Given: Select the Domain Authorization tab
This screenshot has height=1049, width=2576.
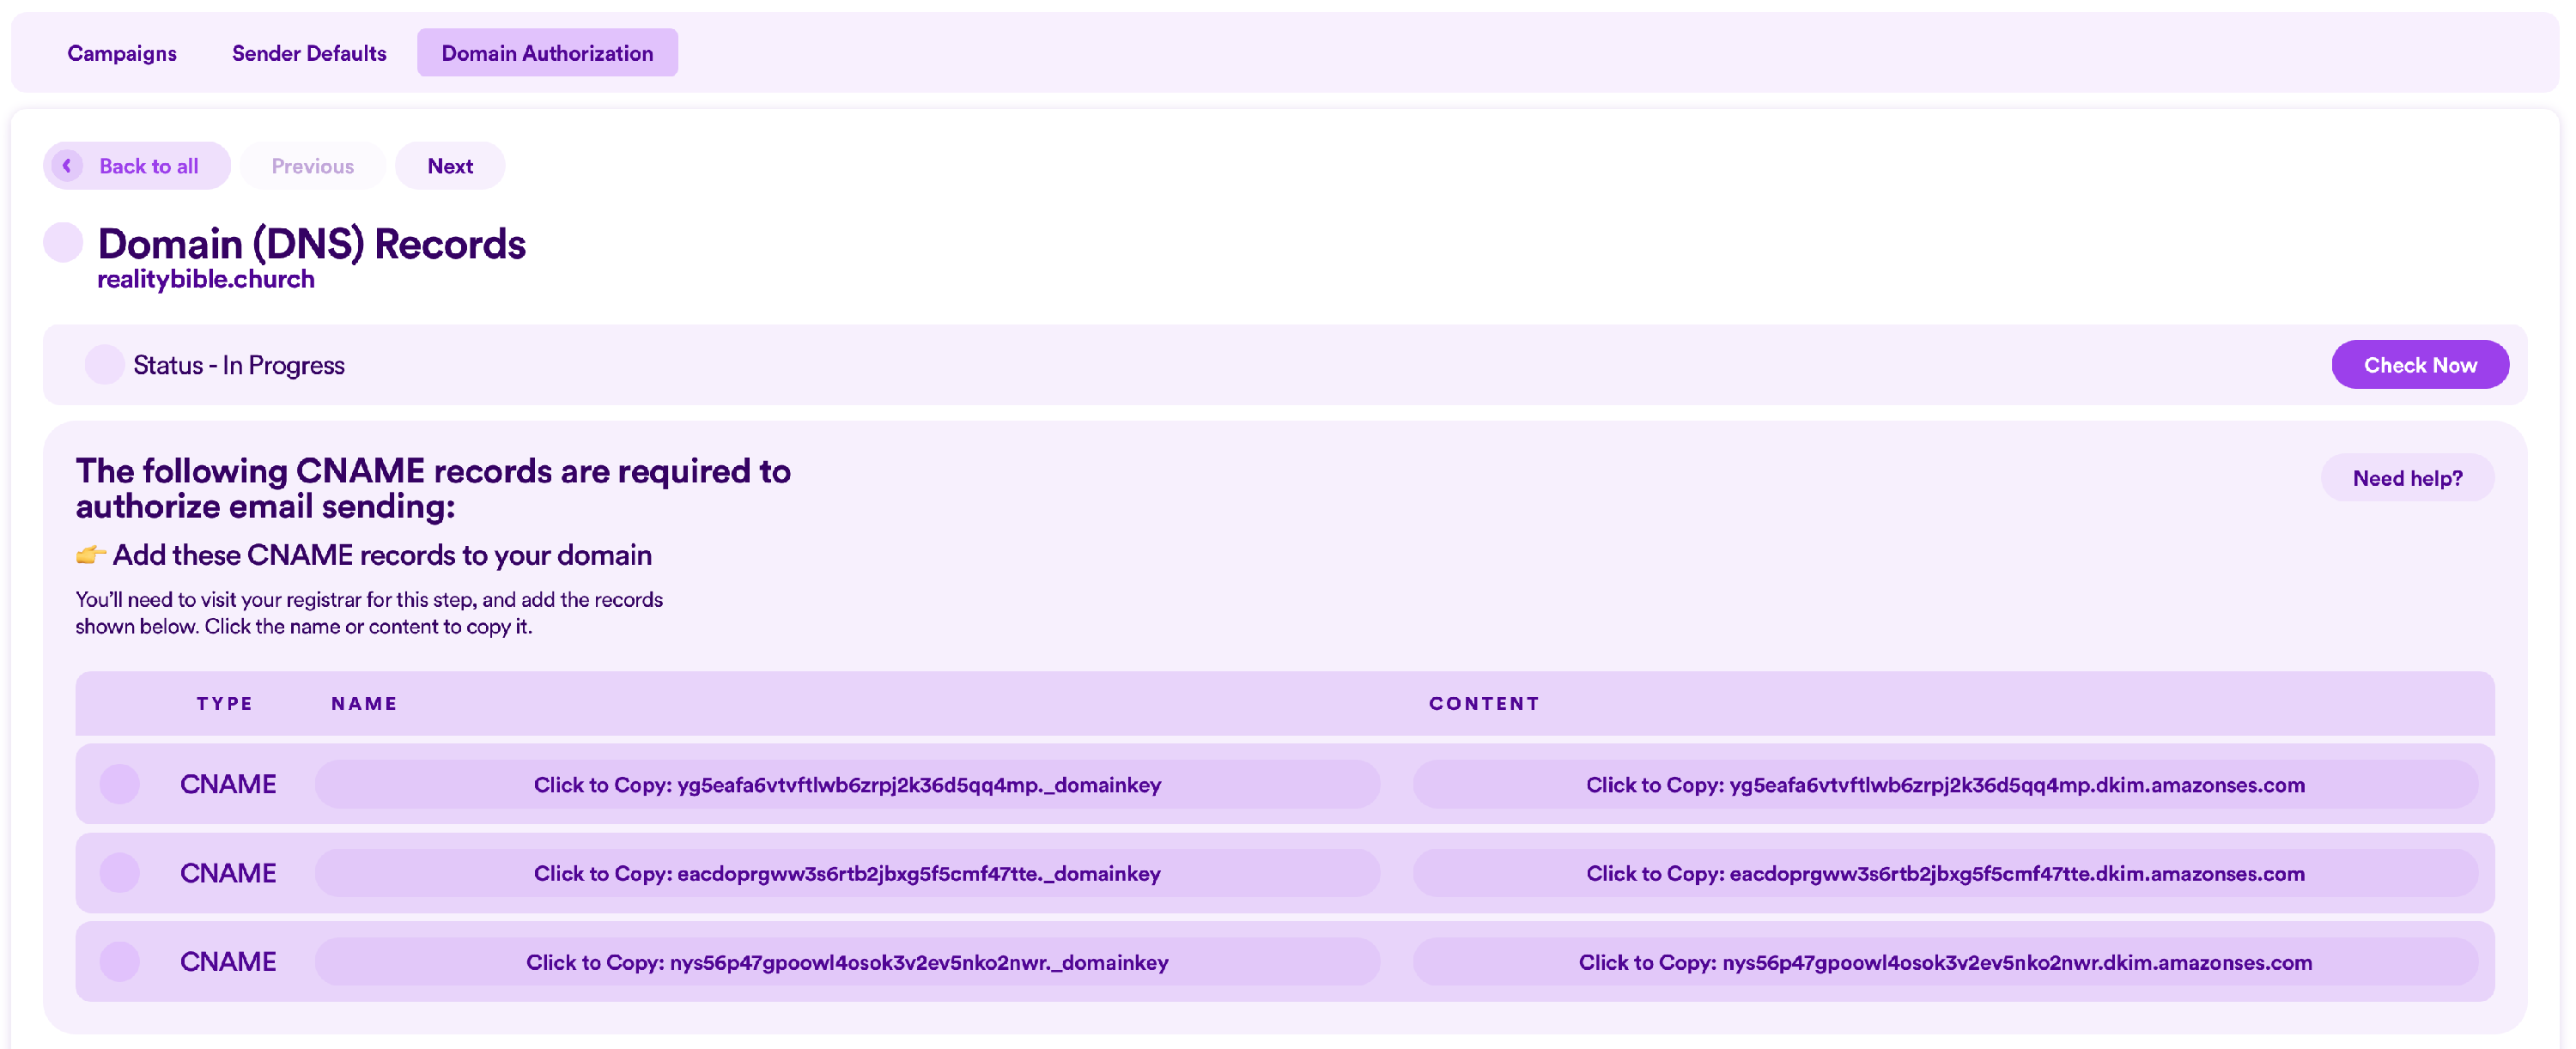Looking at the screenshot, I should point(547,53).
